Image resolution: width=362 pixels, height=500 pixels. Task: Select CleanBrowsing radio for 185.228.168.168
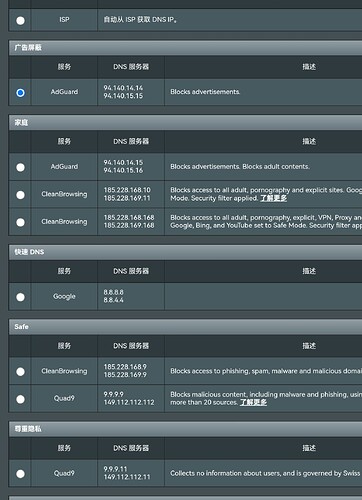[x=20, y=222]
